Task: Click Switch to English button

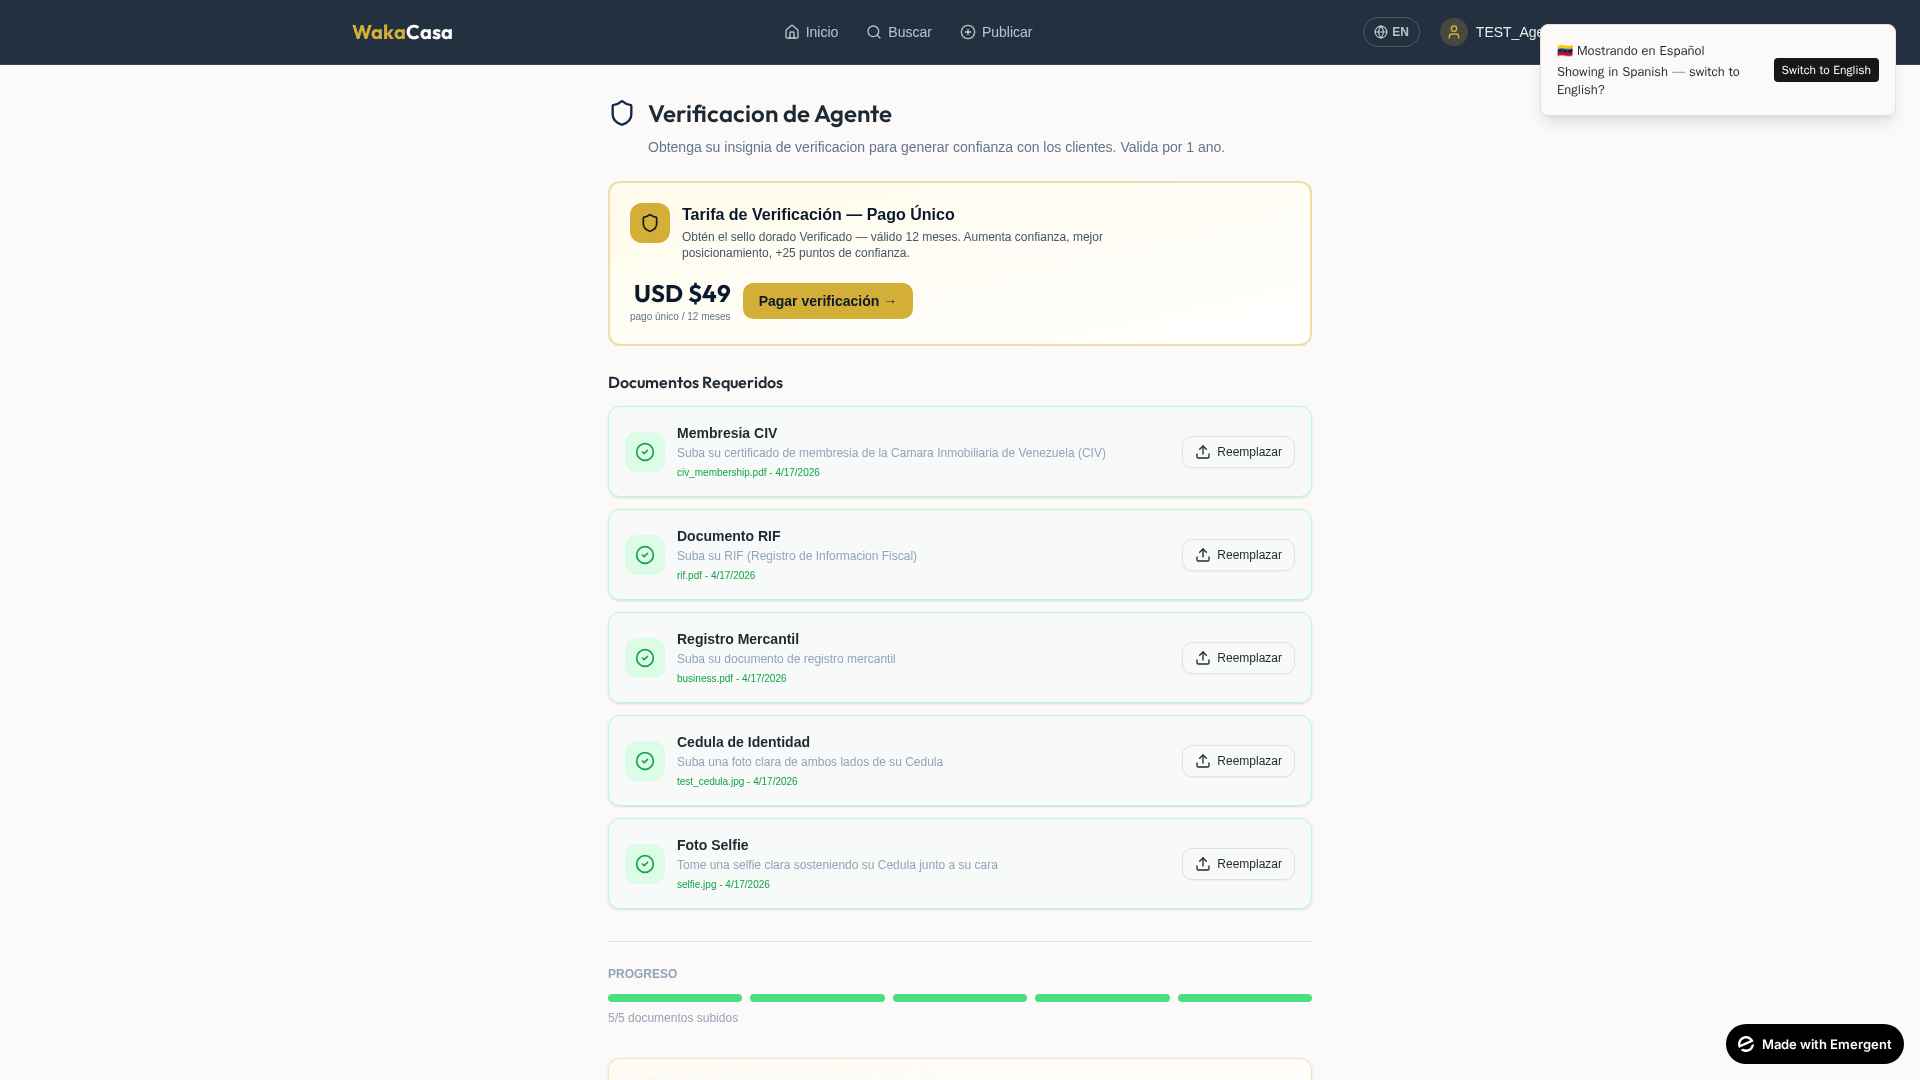Action: tap(1826, 70)
